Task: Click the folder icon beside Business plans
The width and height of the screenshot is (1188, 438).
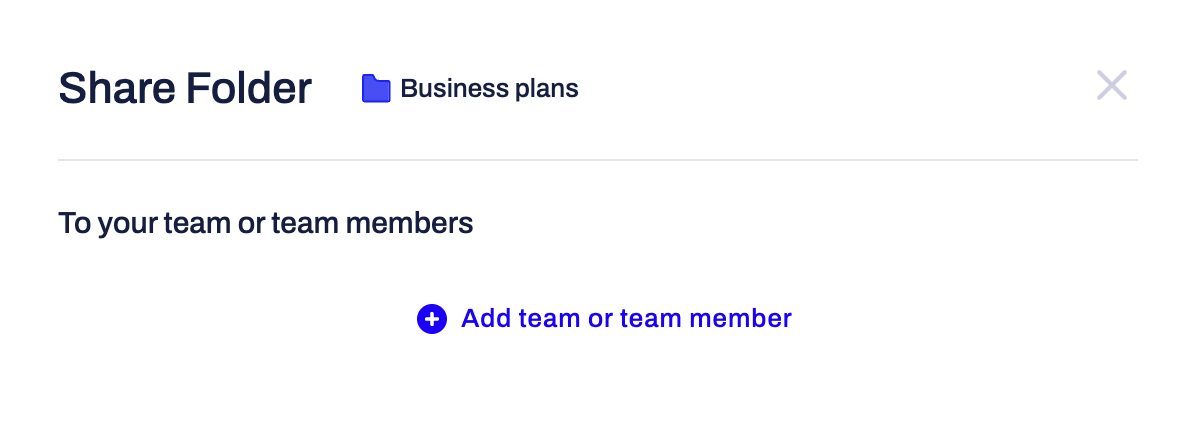Action: click(376, 89)
